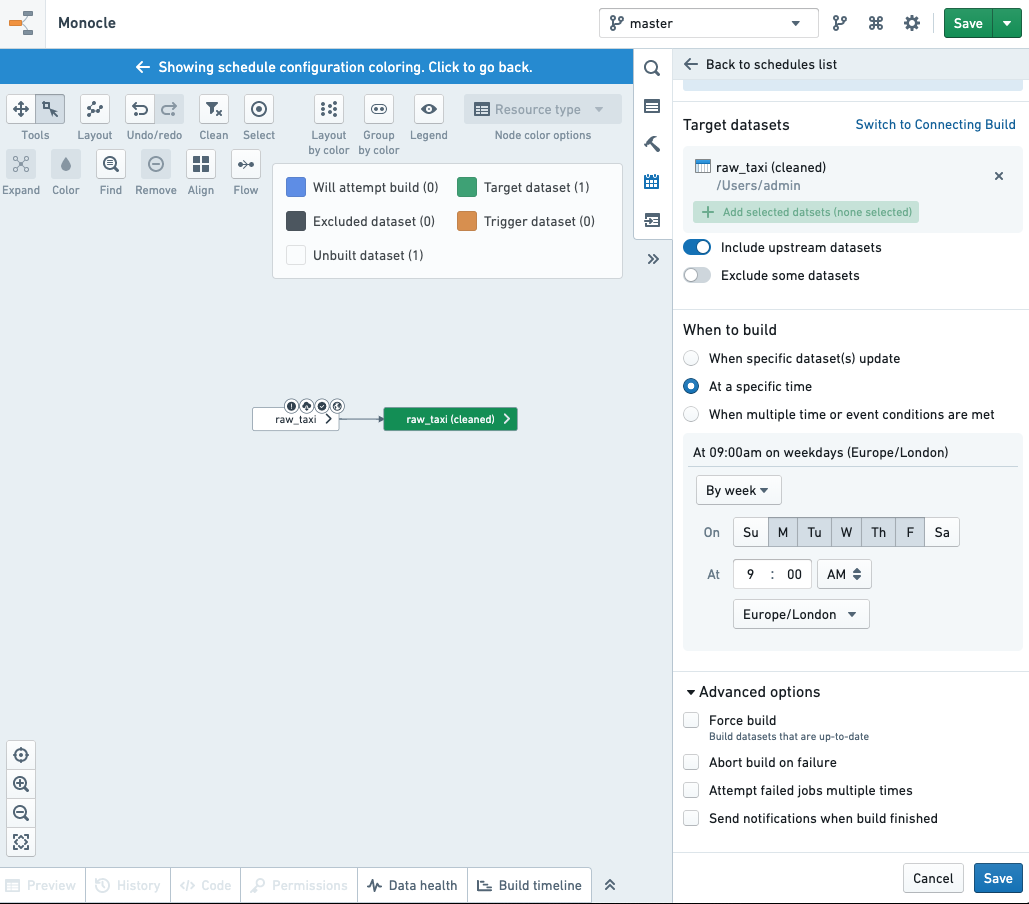Open the Save button dropdown arrow

1007,24
